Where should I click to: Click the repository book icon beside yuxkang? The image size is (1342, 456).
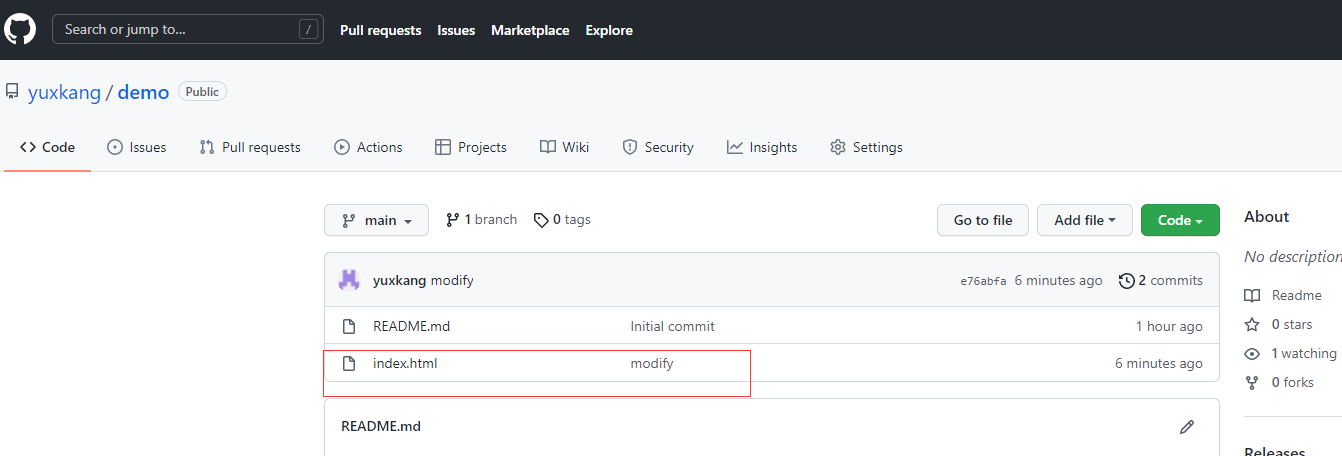[x=12, y=92]
